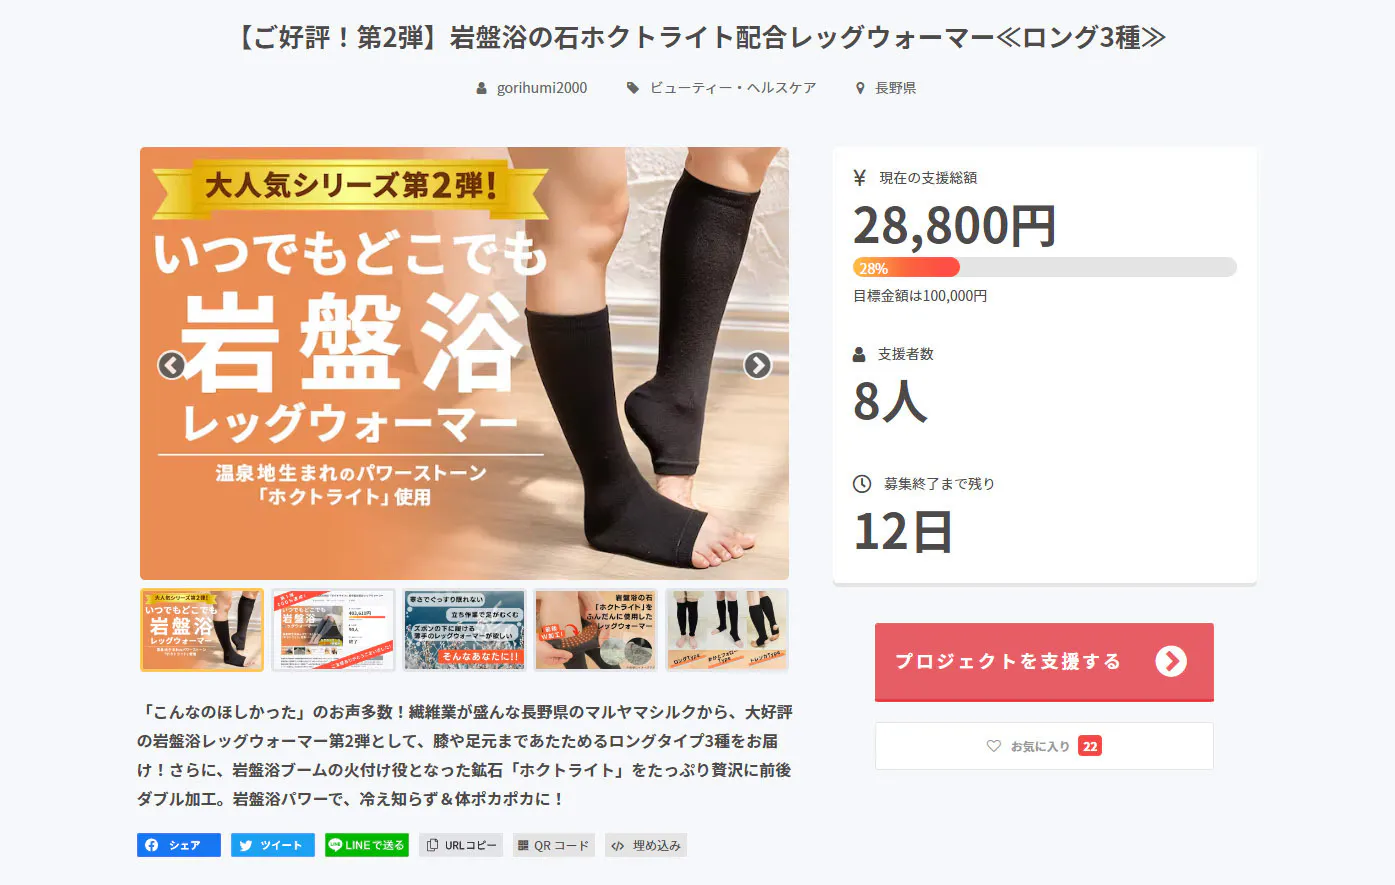Click the Facebook シェア share button
Viewport: 1395px width, 885px height.
point(179,845)
